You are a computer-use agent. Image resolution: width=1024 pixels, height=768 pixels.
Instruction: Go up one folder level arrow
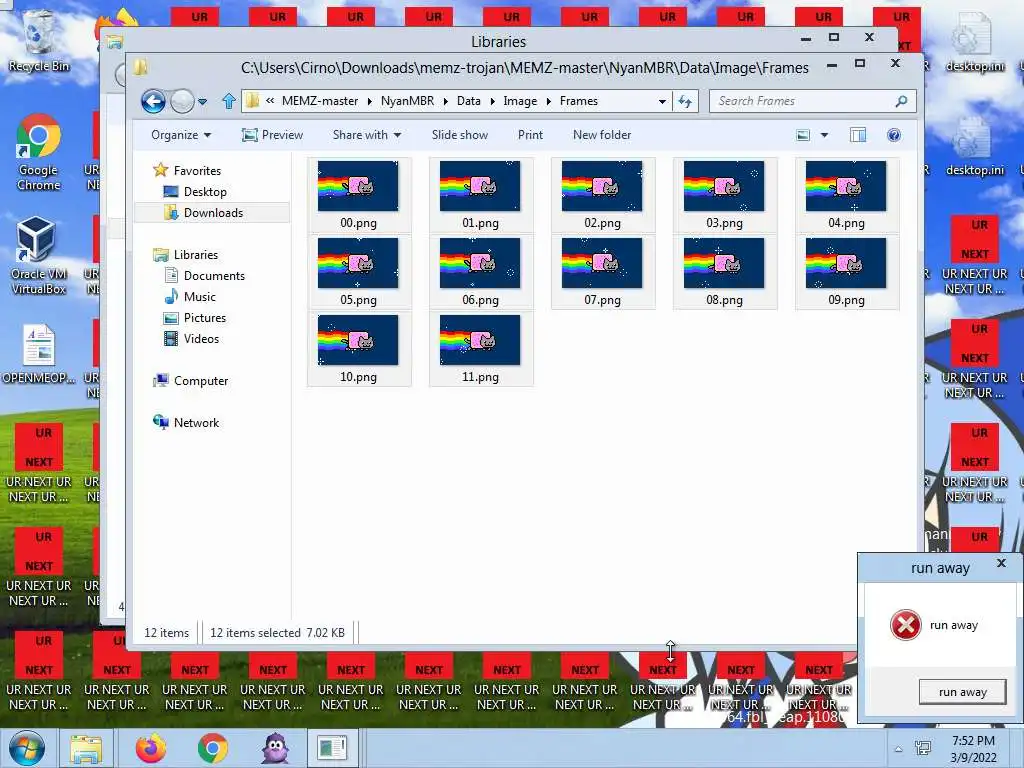pyautogui.click(x=229, y=101)
